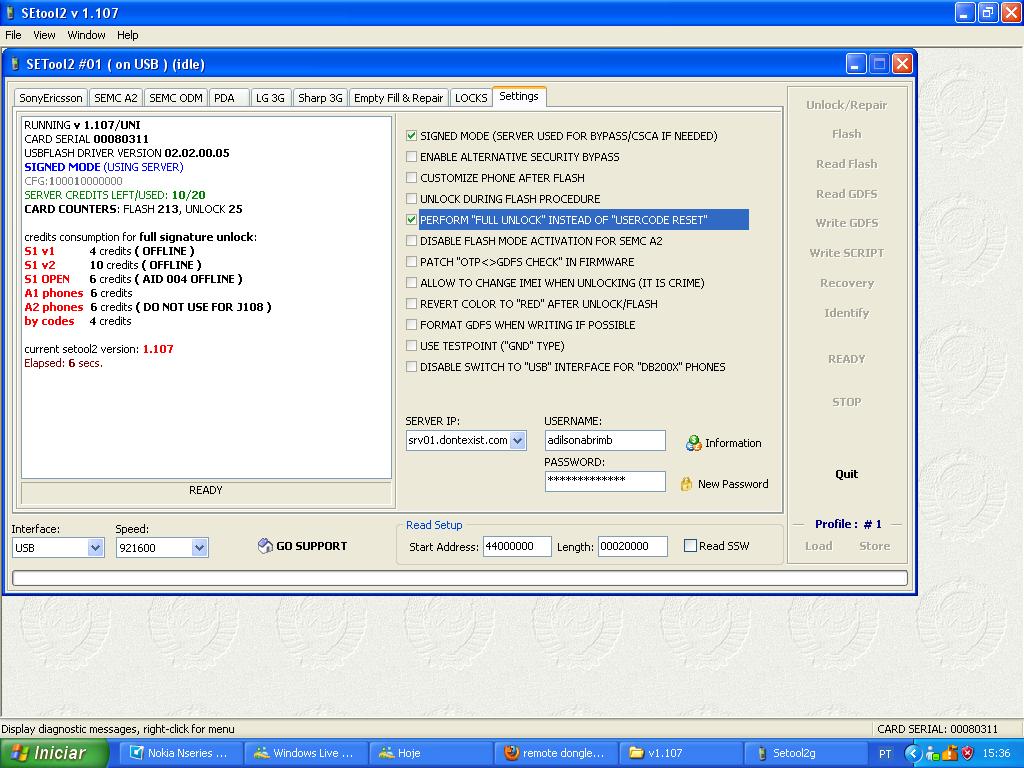1024x768 pixels.
Task: Toggle PERFORM FULL UNLOCK checkbox
Action: coord(411,219)
